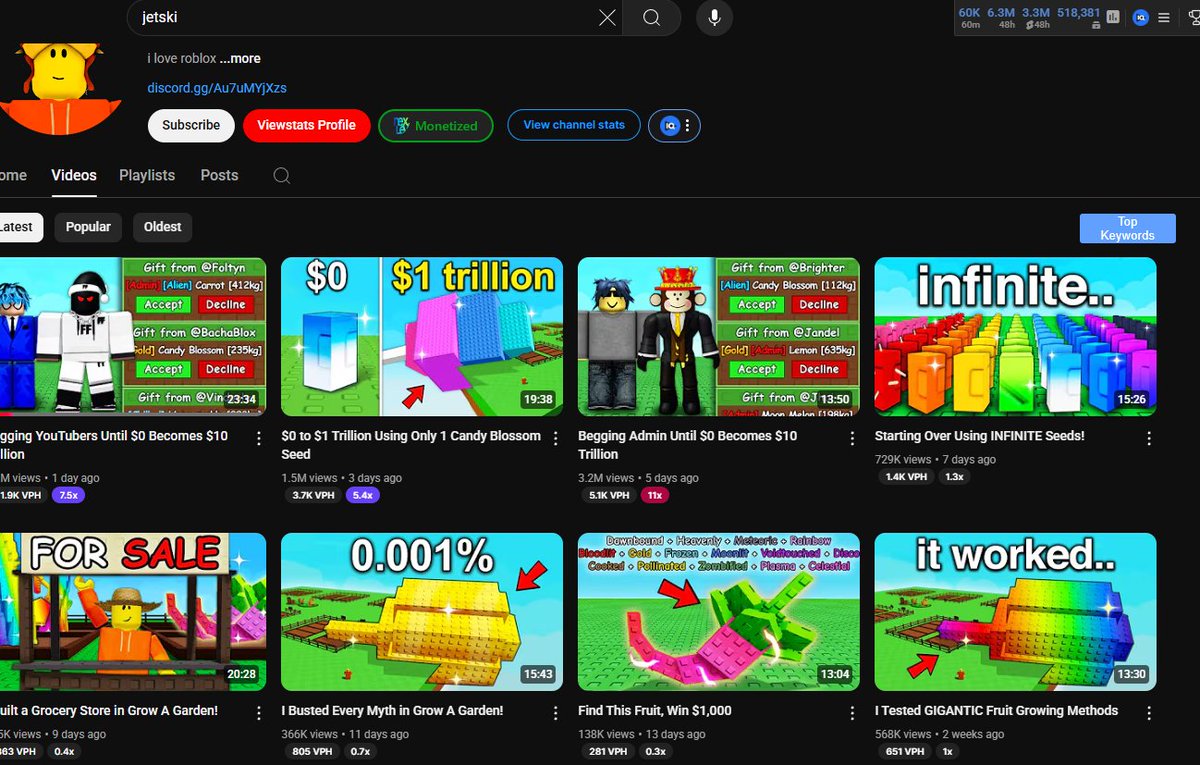Click the 6.3M 48h stat
This screenshot has height=765, width=1200.
[1001, 18]
